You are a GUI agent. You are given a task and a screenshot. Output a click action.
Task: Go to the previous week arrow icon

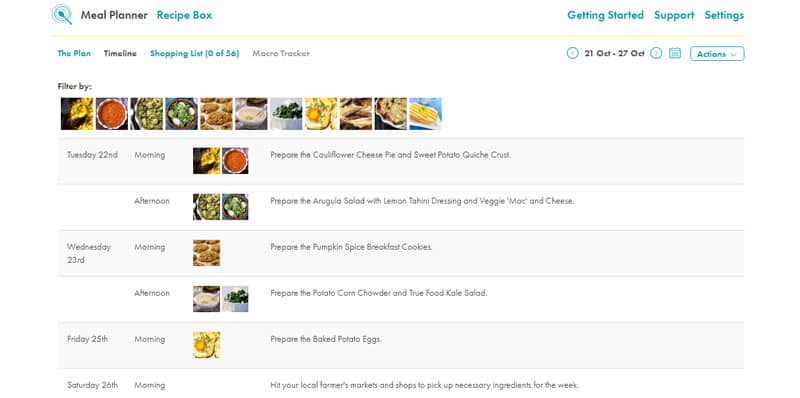click(572, 53)
